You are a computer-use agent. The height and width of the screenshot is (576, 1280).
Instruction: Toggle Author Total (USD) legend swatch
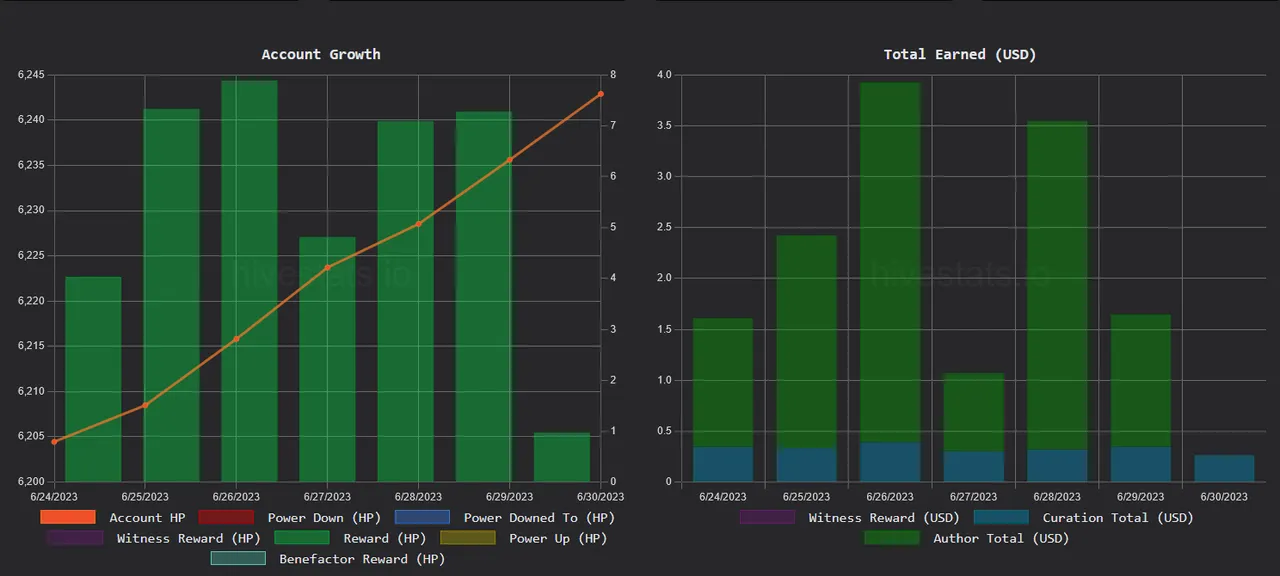[892, 538]
